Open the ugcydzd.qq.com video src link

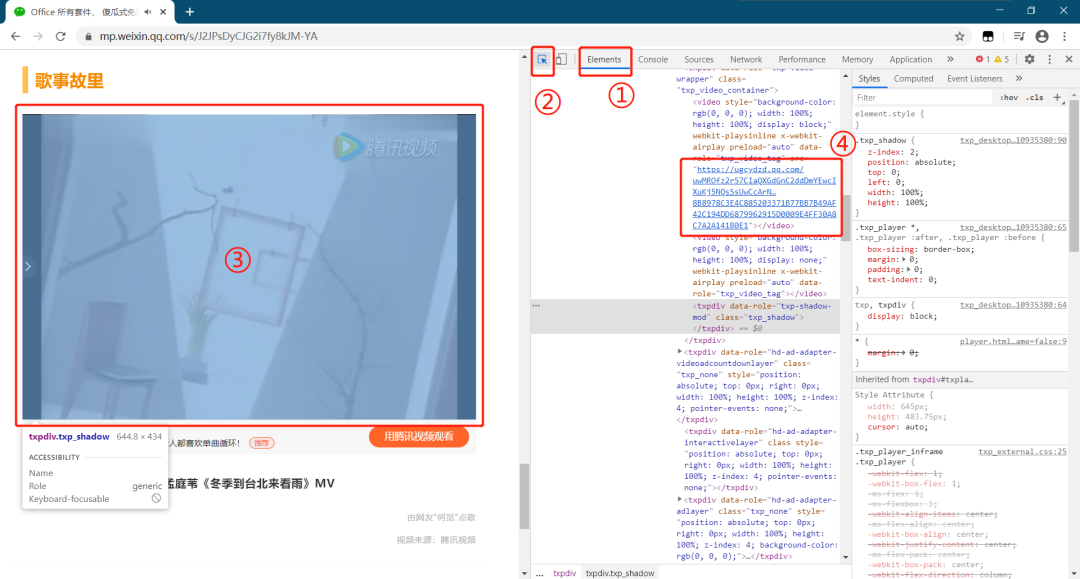tap(764, 197)
